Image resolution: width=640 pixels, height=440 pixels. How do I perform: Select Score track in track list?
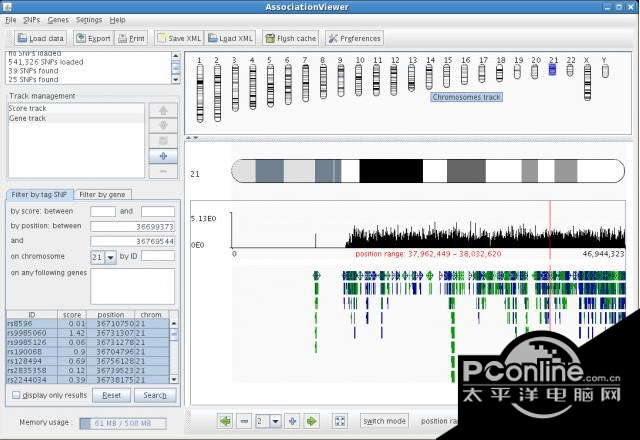(x=76, y=108)
